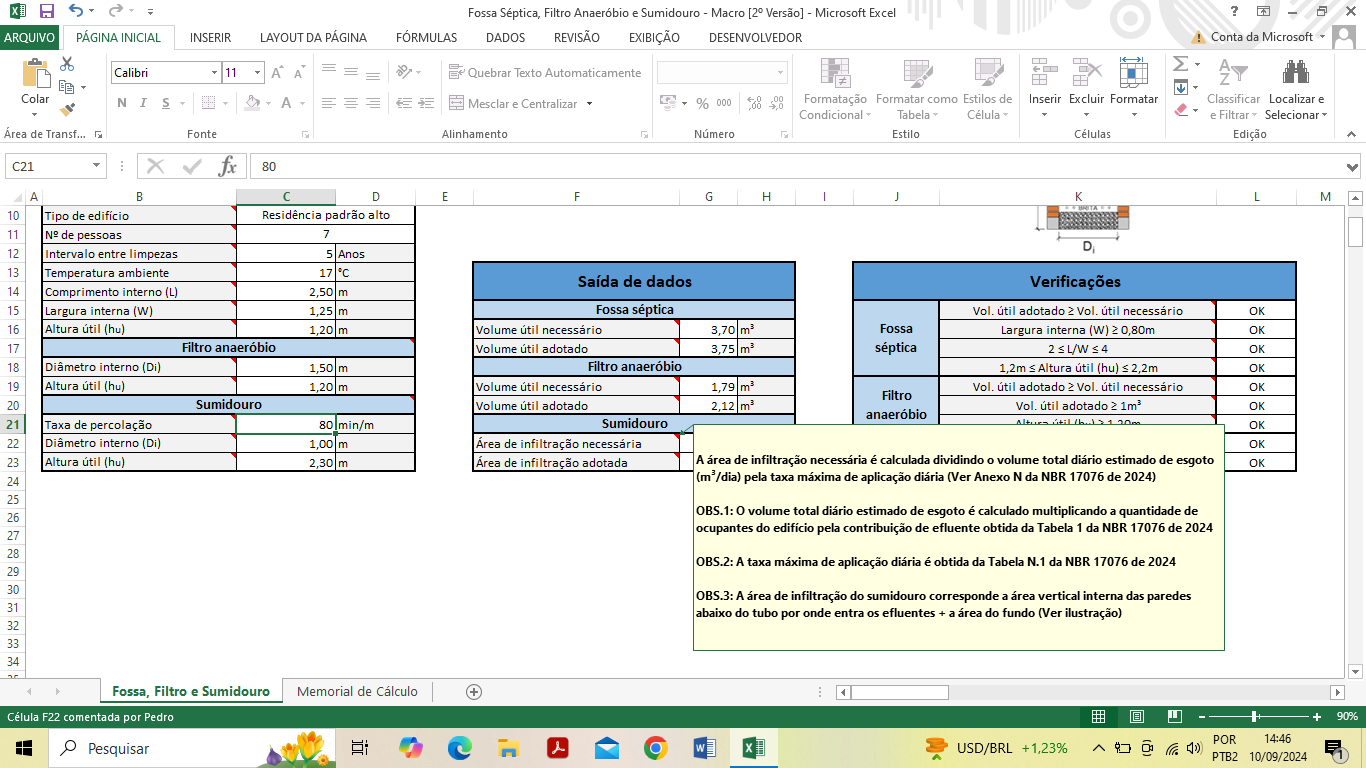Click the Save icon in quick access toolbar

46,12
